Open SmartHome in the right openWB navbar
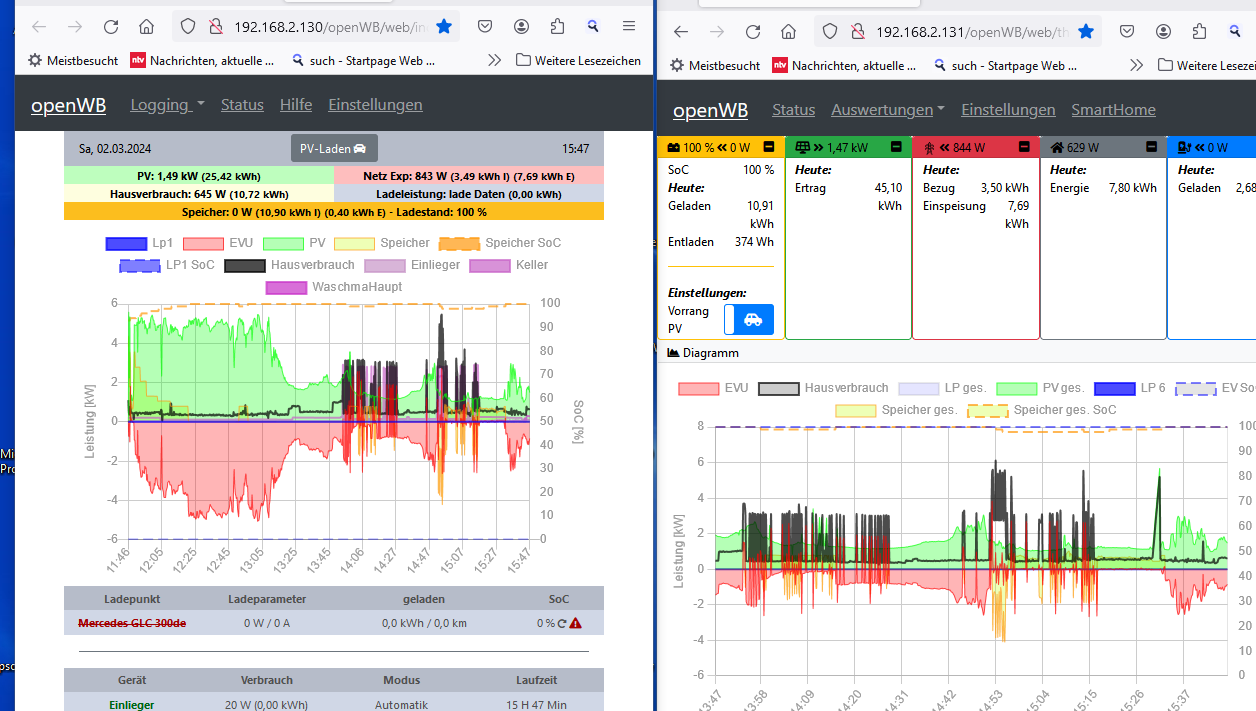Screen dimensions: 1256x711 coord(1114,110)
